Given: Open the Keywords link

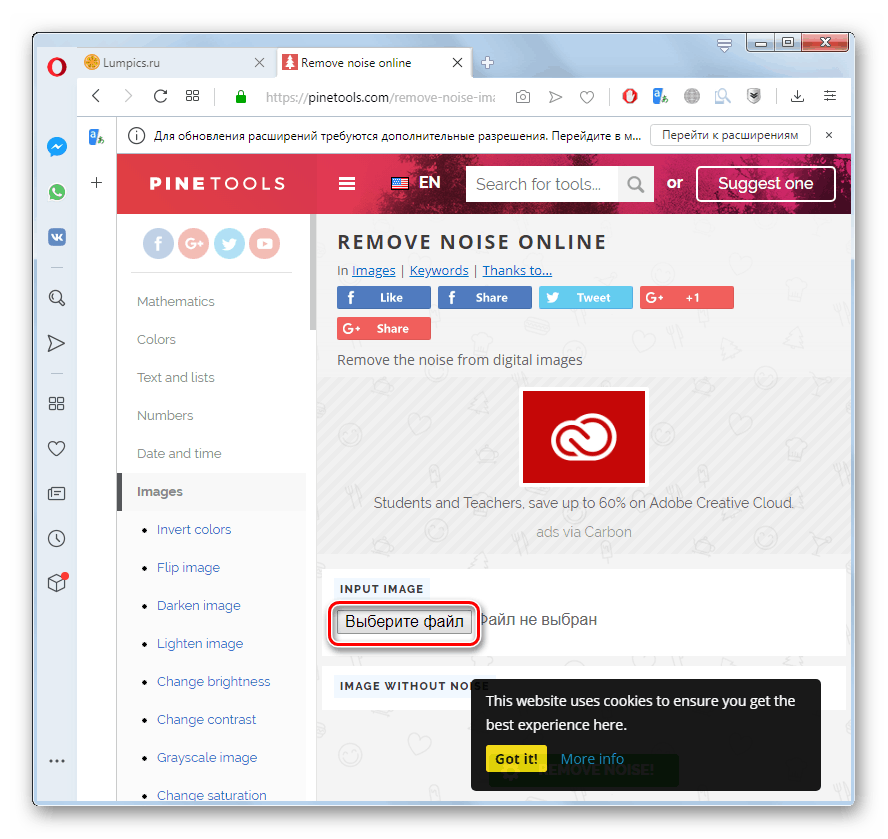Looking at the screenshot, I should point(439,271).
